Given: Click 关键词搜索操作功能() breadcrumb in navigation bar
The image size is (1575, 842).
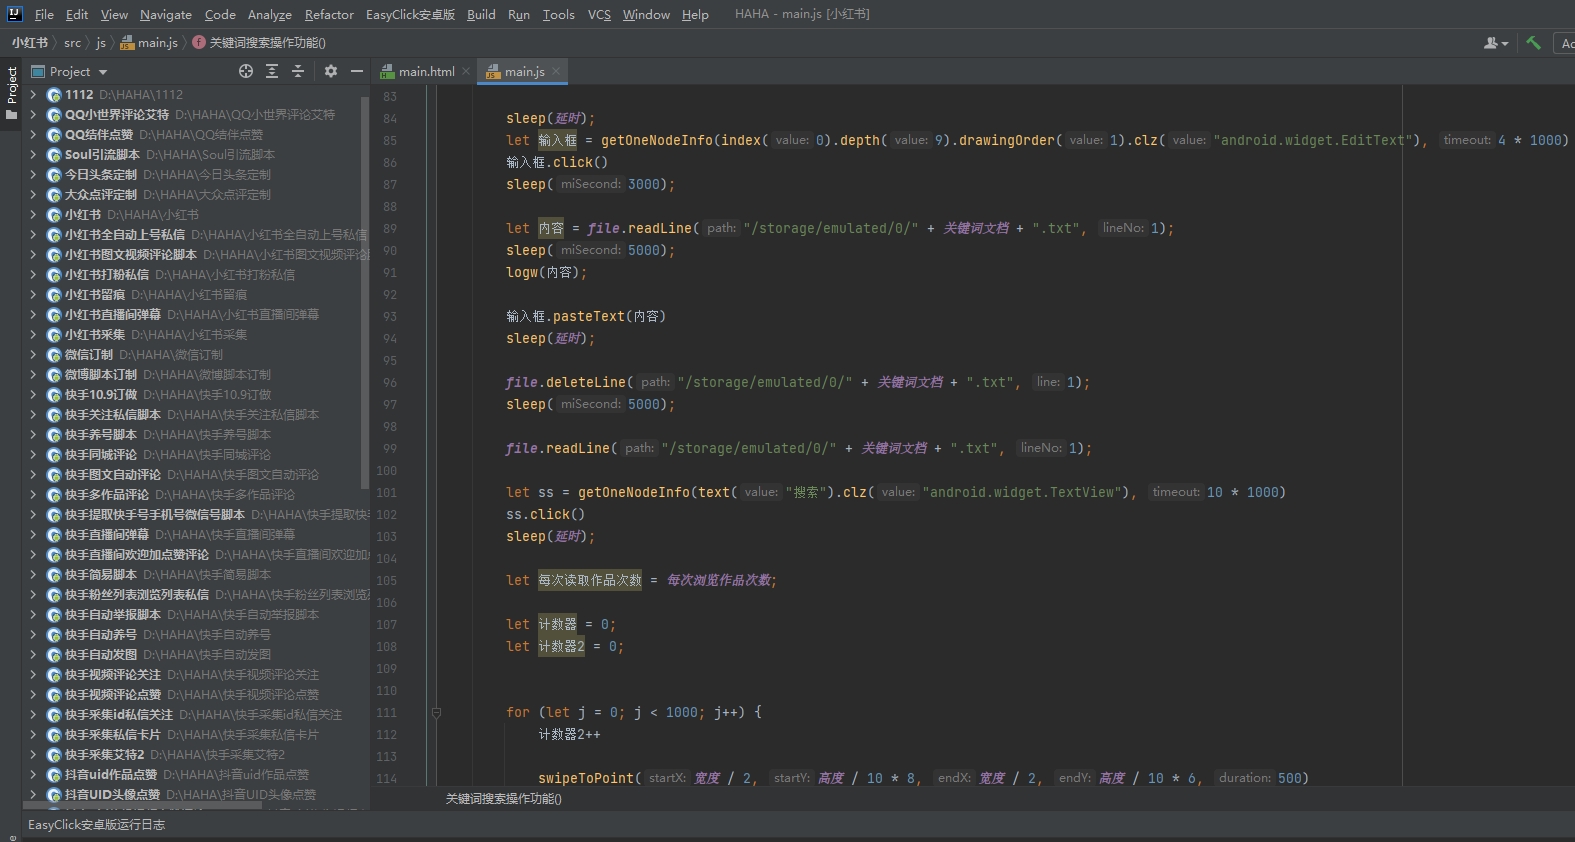Looking at the screenshot, I should pyautogui.click(x=259, y=42).
